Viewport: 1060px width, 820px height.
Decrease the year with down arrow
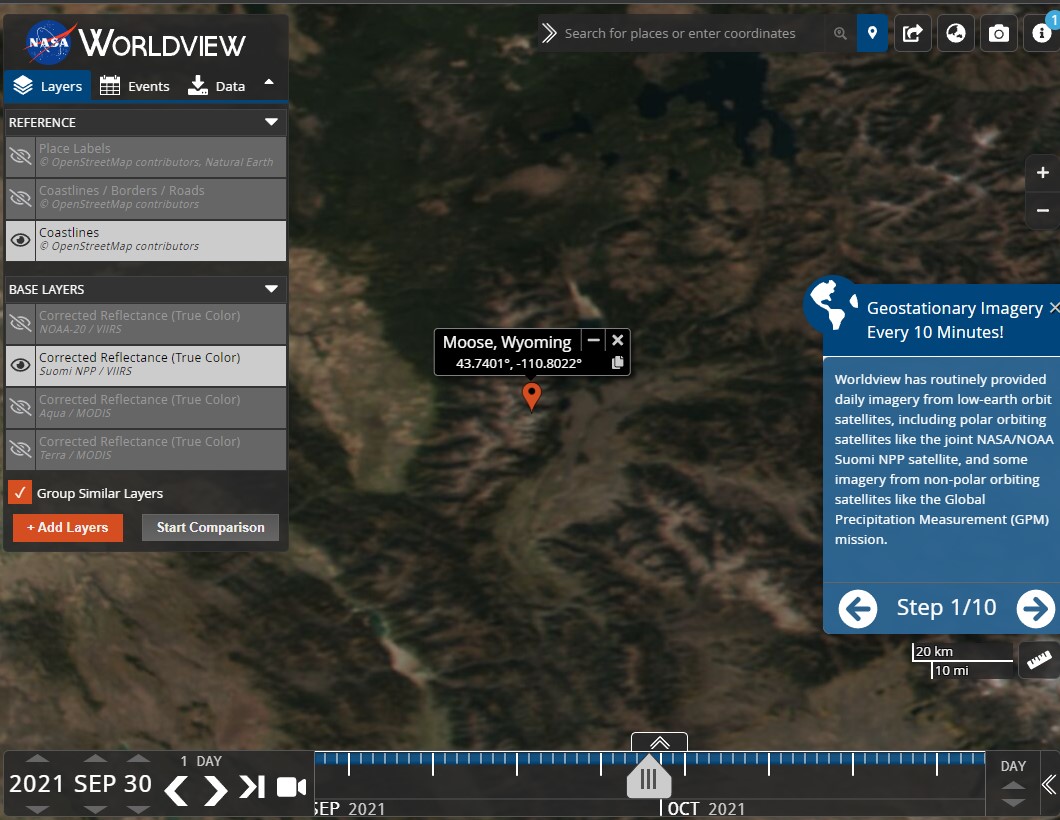[x=37, y=809]
